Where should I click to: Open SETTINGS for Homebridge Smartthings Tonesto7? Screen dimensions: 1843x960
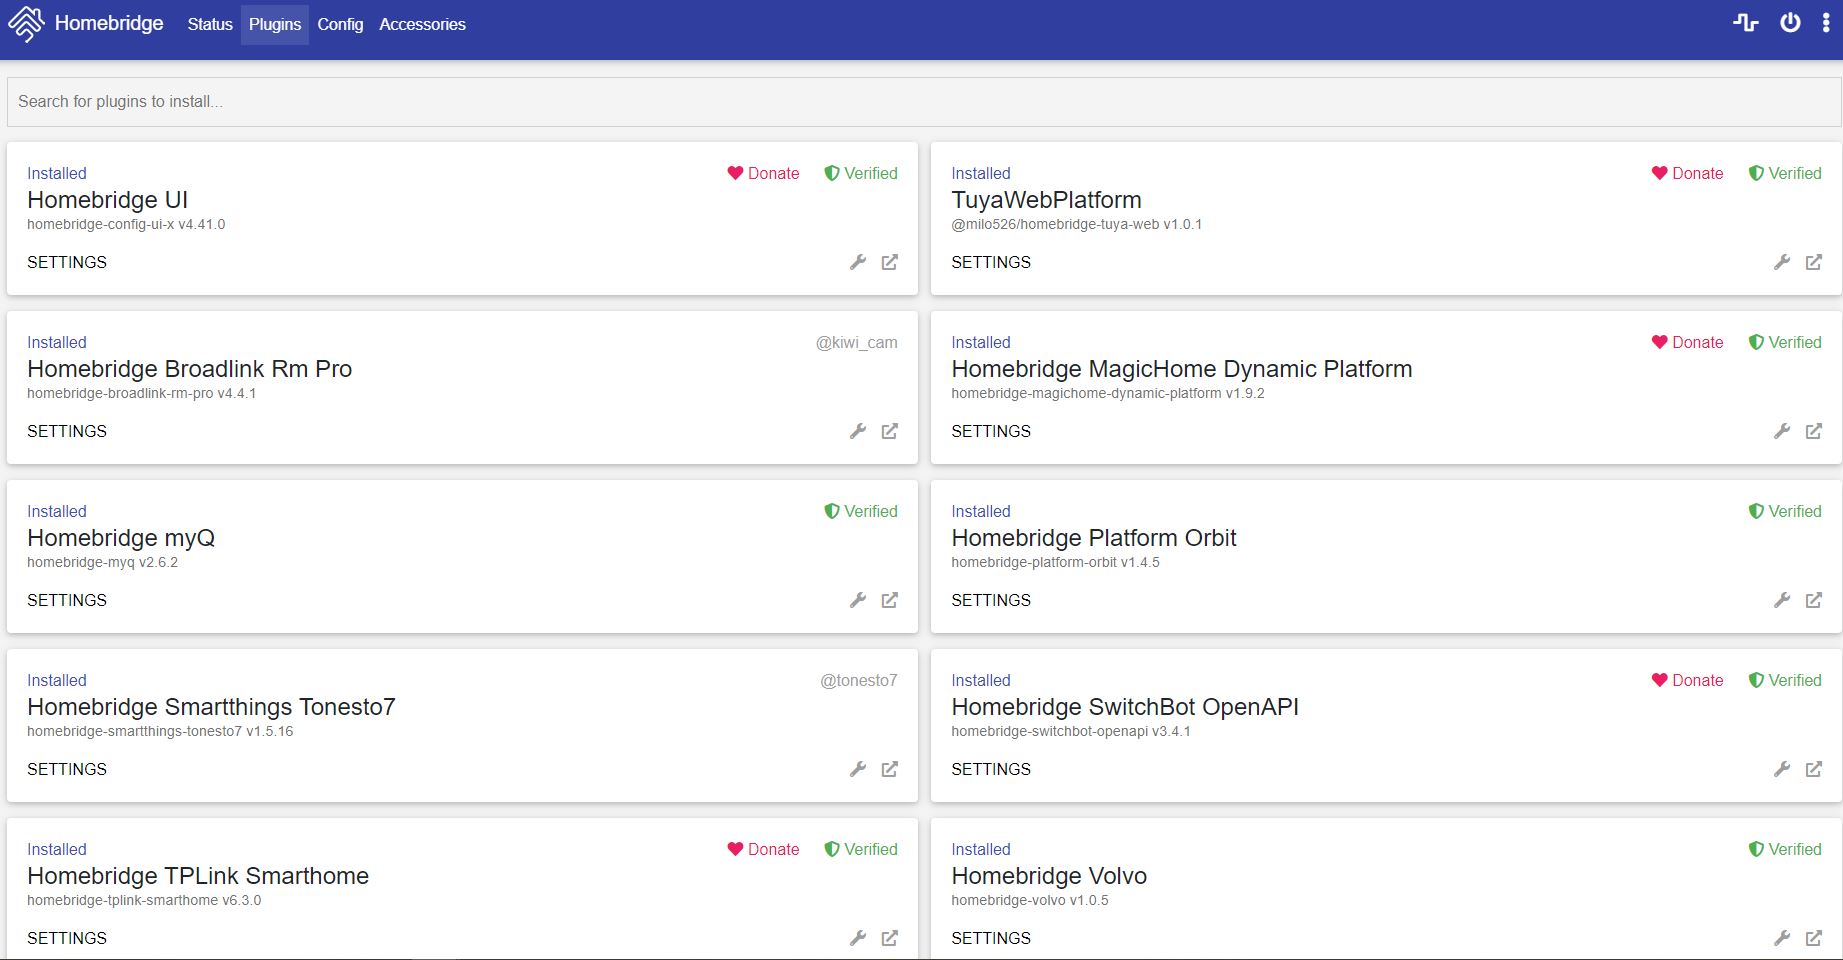point(67,769)
